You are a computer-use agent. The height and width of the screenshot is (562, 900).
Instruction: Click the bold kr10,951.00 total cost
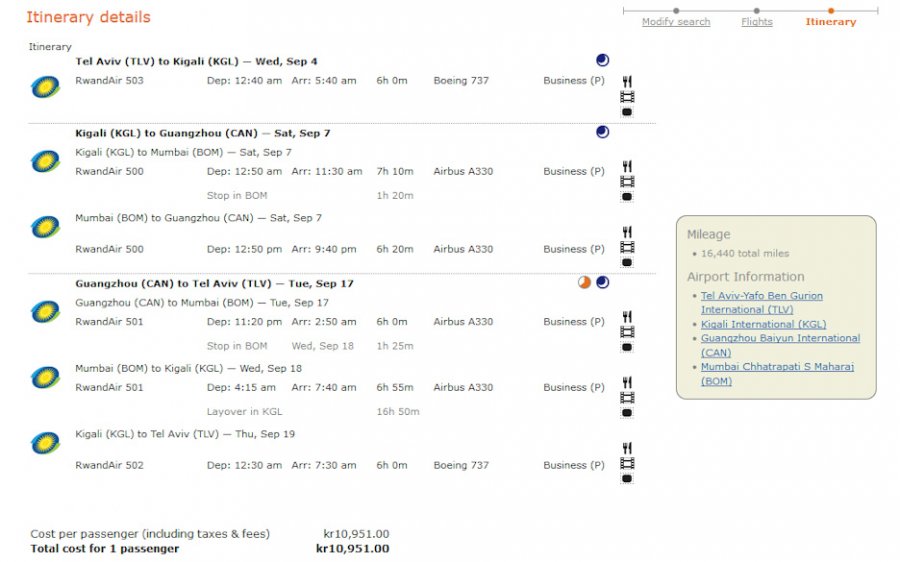point(352,549)
